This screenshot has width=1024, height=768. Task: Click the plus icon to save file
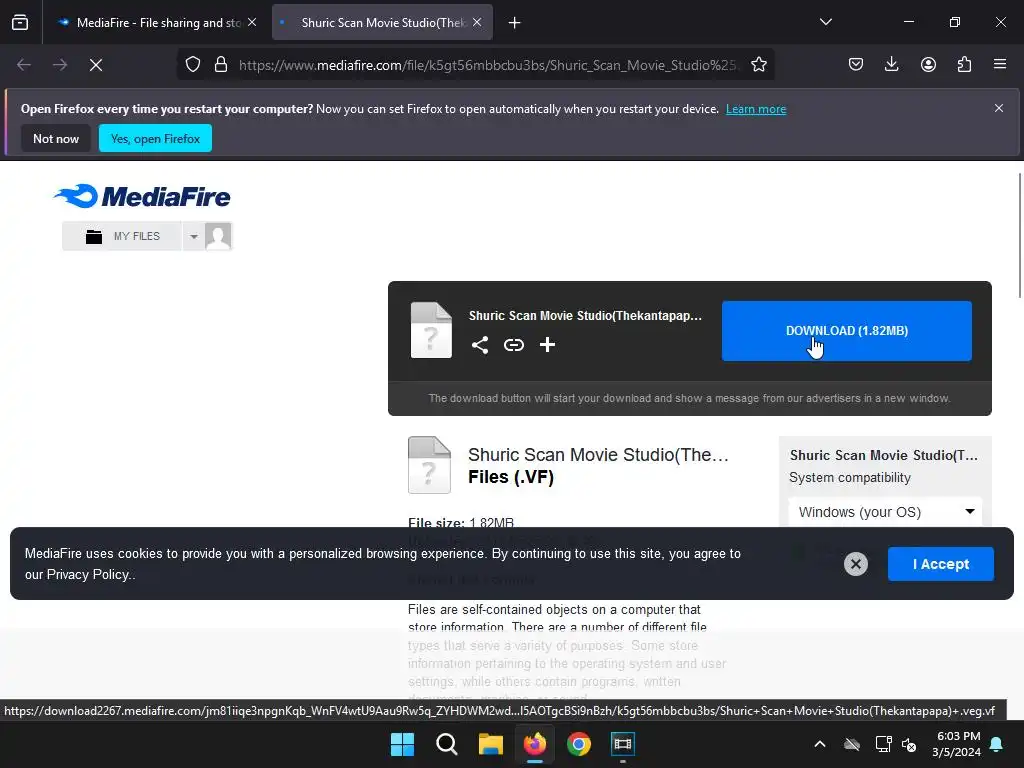point(547,345)
